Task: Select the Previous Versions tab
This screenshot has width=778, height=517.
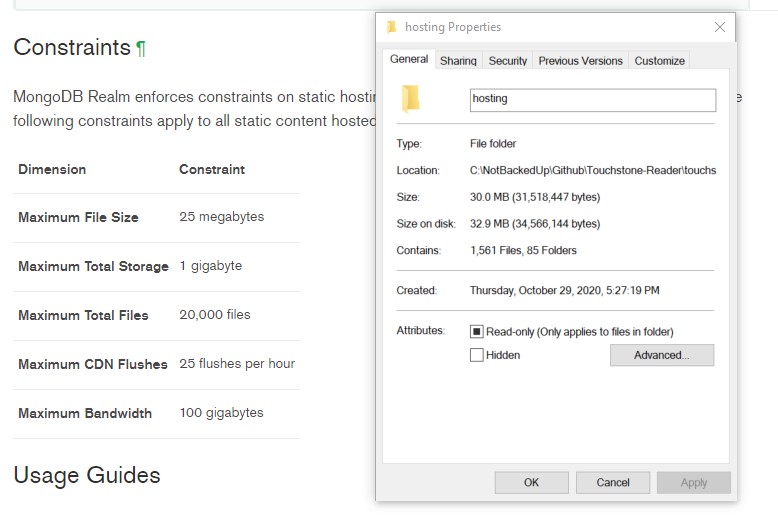Action: [580, 61]
